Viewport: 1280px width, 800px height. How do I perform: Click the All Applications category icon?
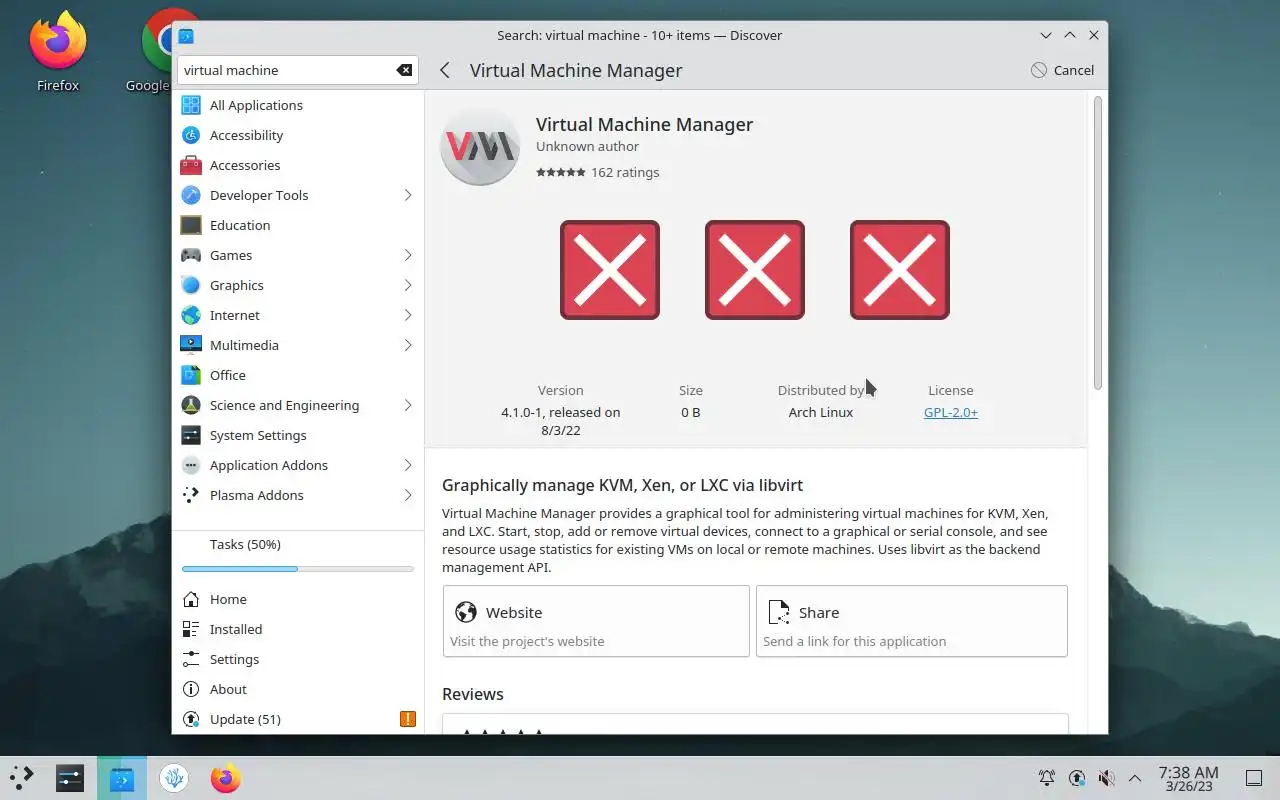[191, 105]
